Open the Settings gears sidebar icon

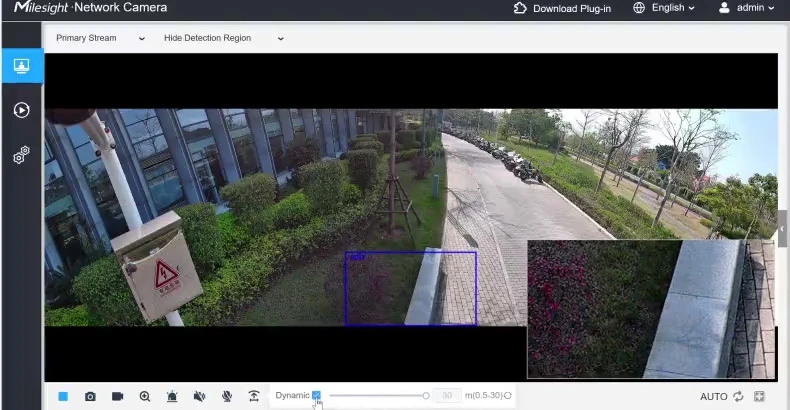tap(21, 155)
